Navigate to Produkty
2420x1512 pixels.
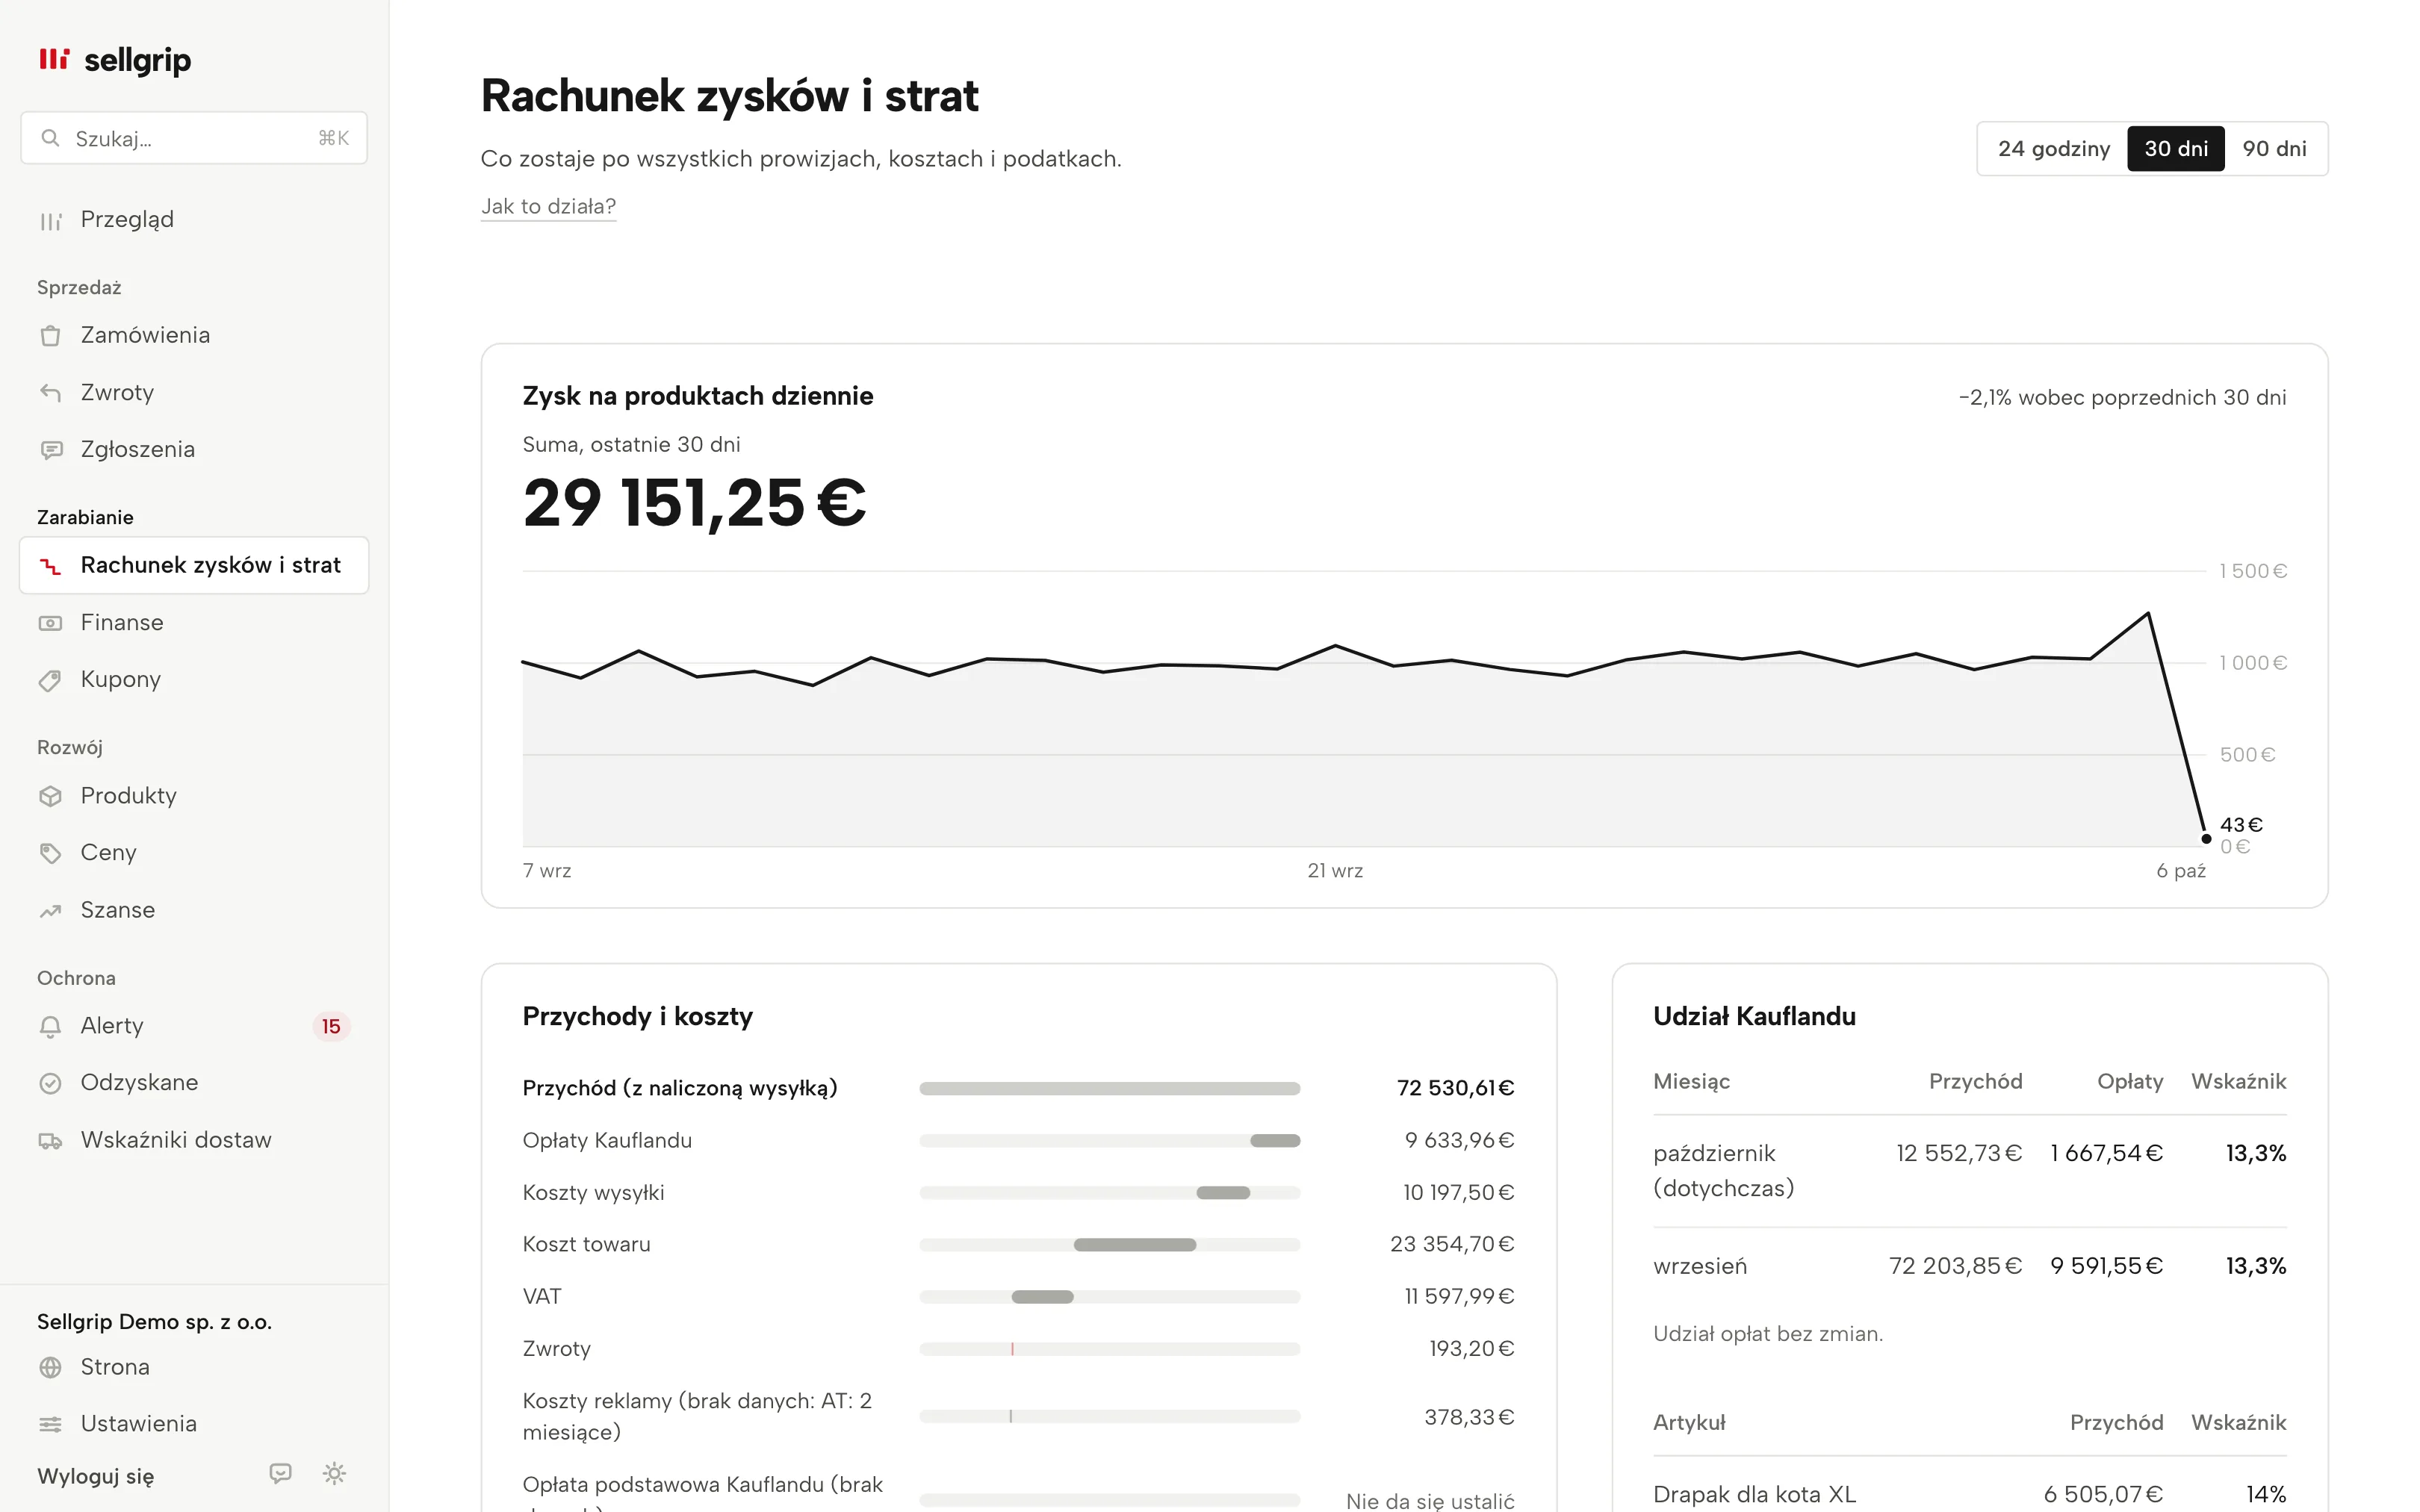194,796
